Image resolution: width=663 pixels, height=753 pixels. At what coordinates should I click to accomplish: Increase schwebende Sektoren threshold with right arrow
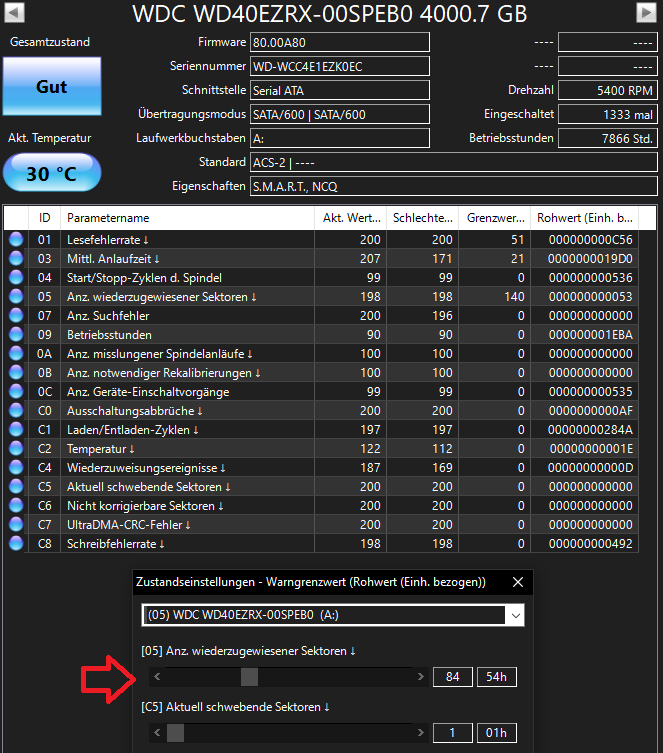[x=421, y=733]
